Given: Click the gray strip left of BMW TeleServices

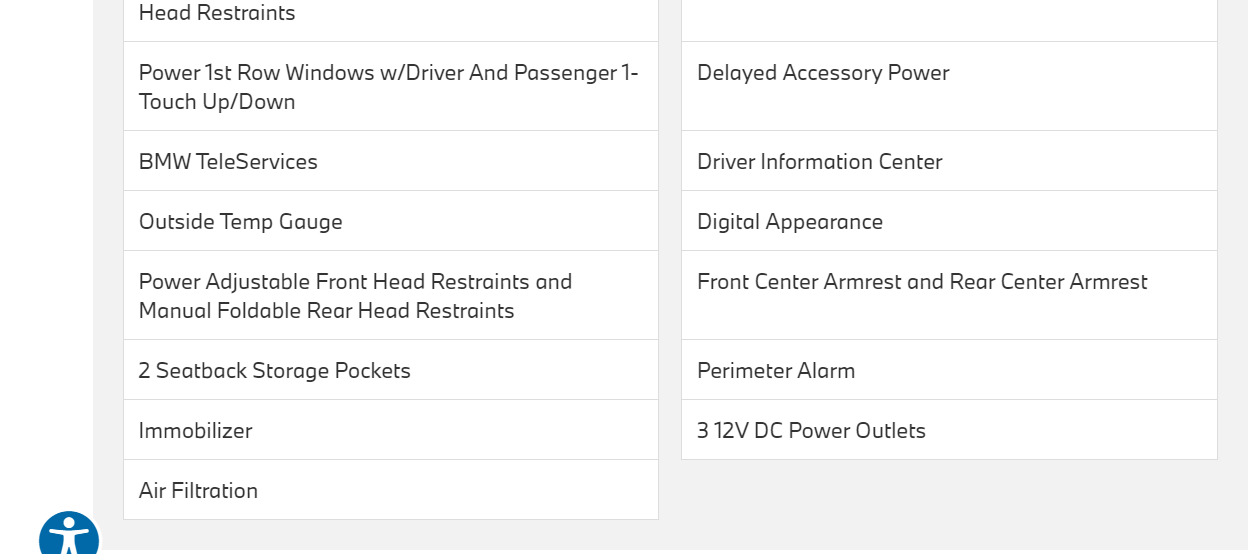Looking at the screenshot, I should click(x=108, y=162).
